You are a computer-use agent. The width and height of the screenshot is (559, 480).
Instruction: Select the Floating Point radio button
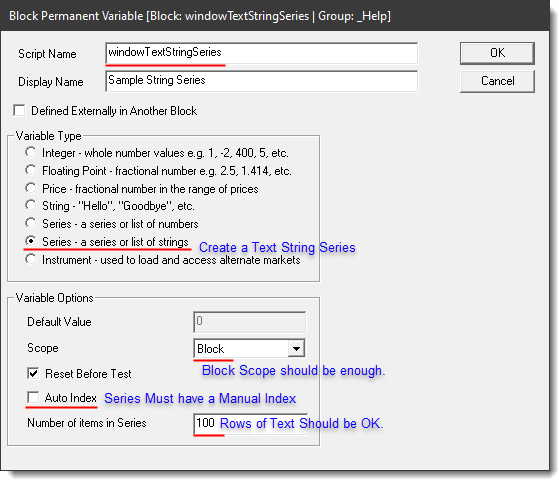[31, 170]
